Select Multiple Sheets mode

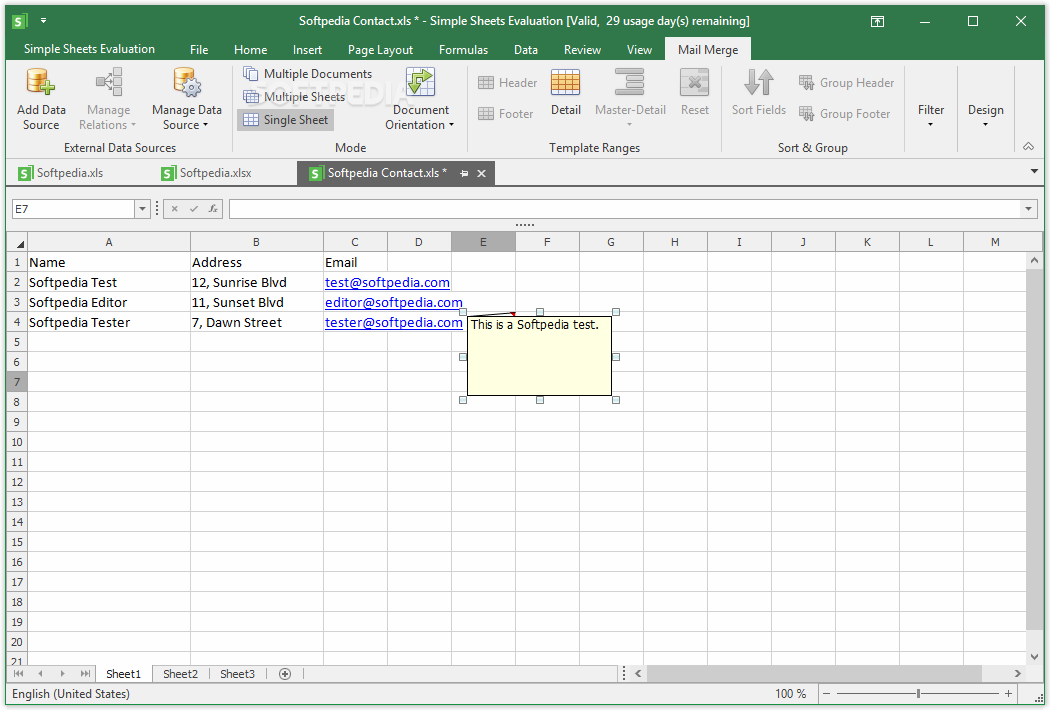295,96
